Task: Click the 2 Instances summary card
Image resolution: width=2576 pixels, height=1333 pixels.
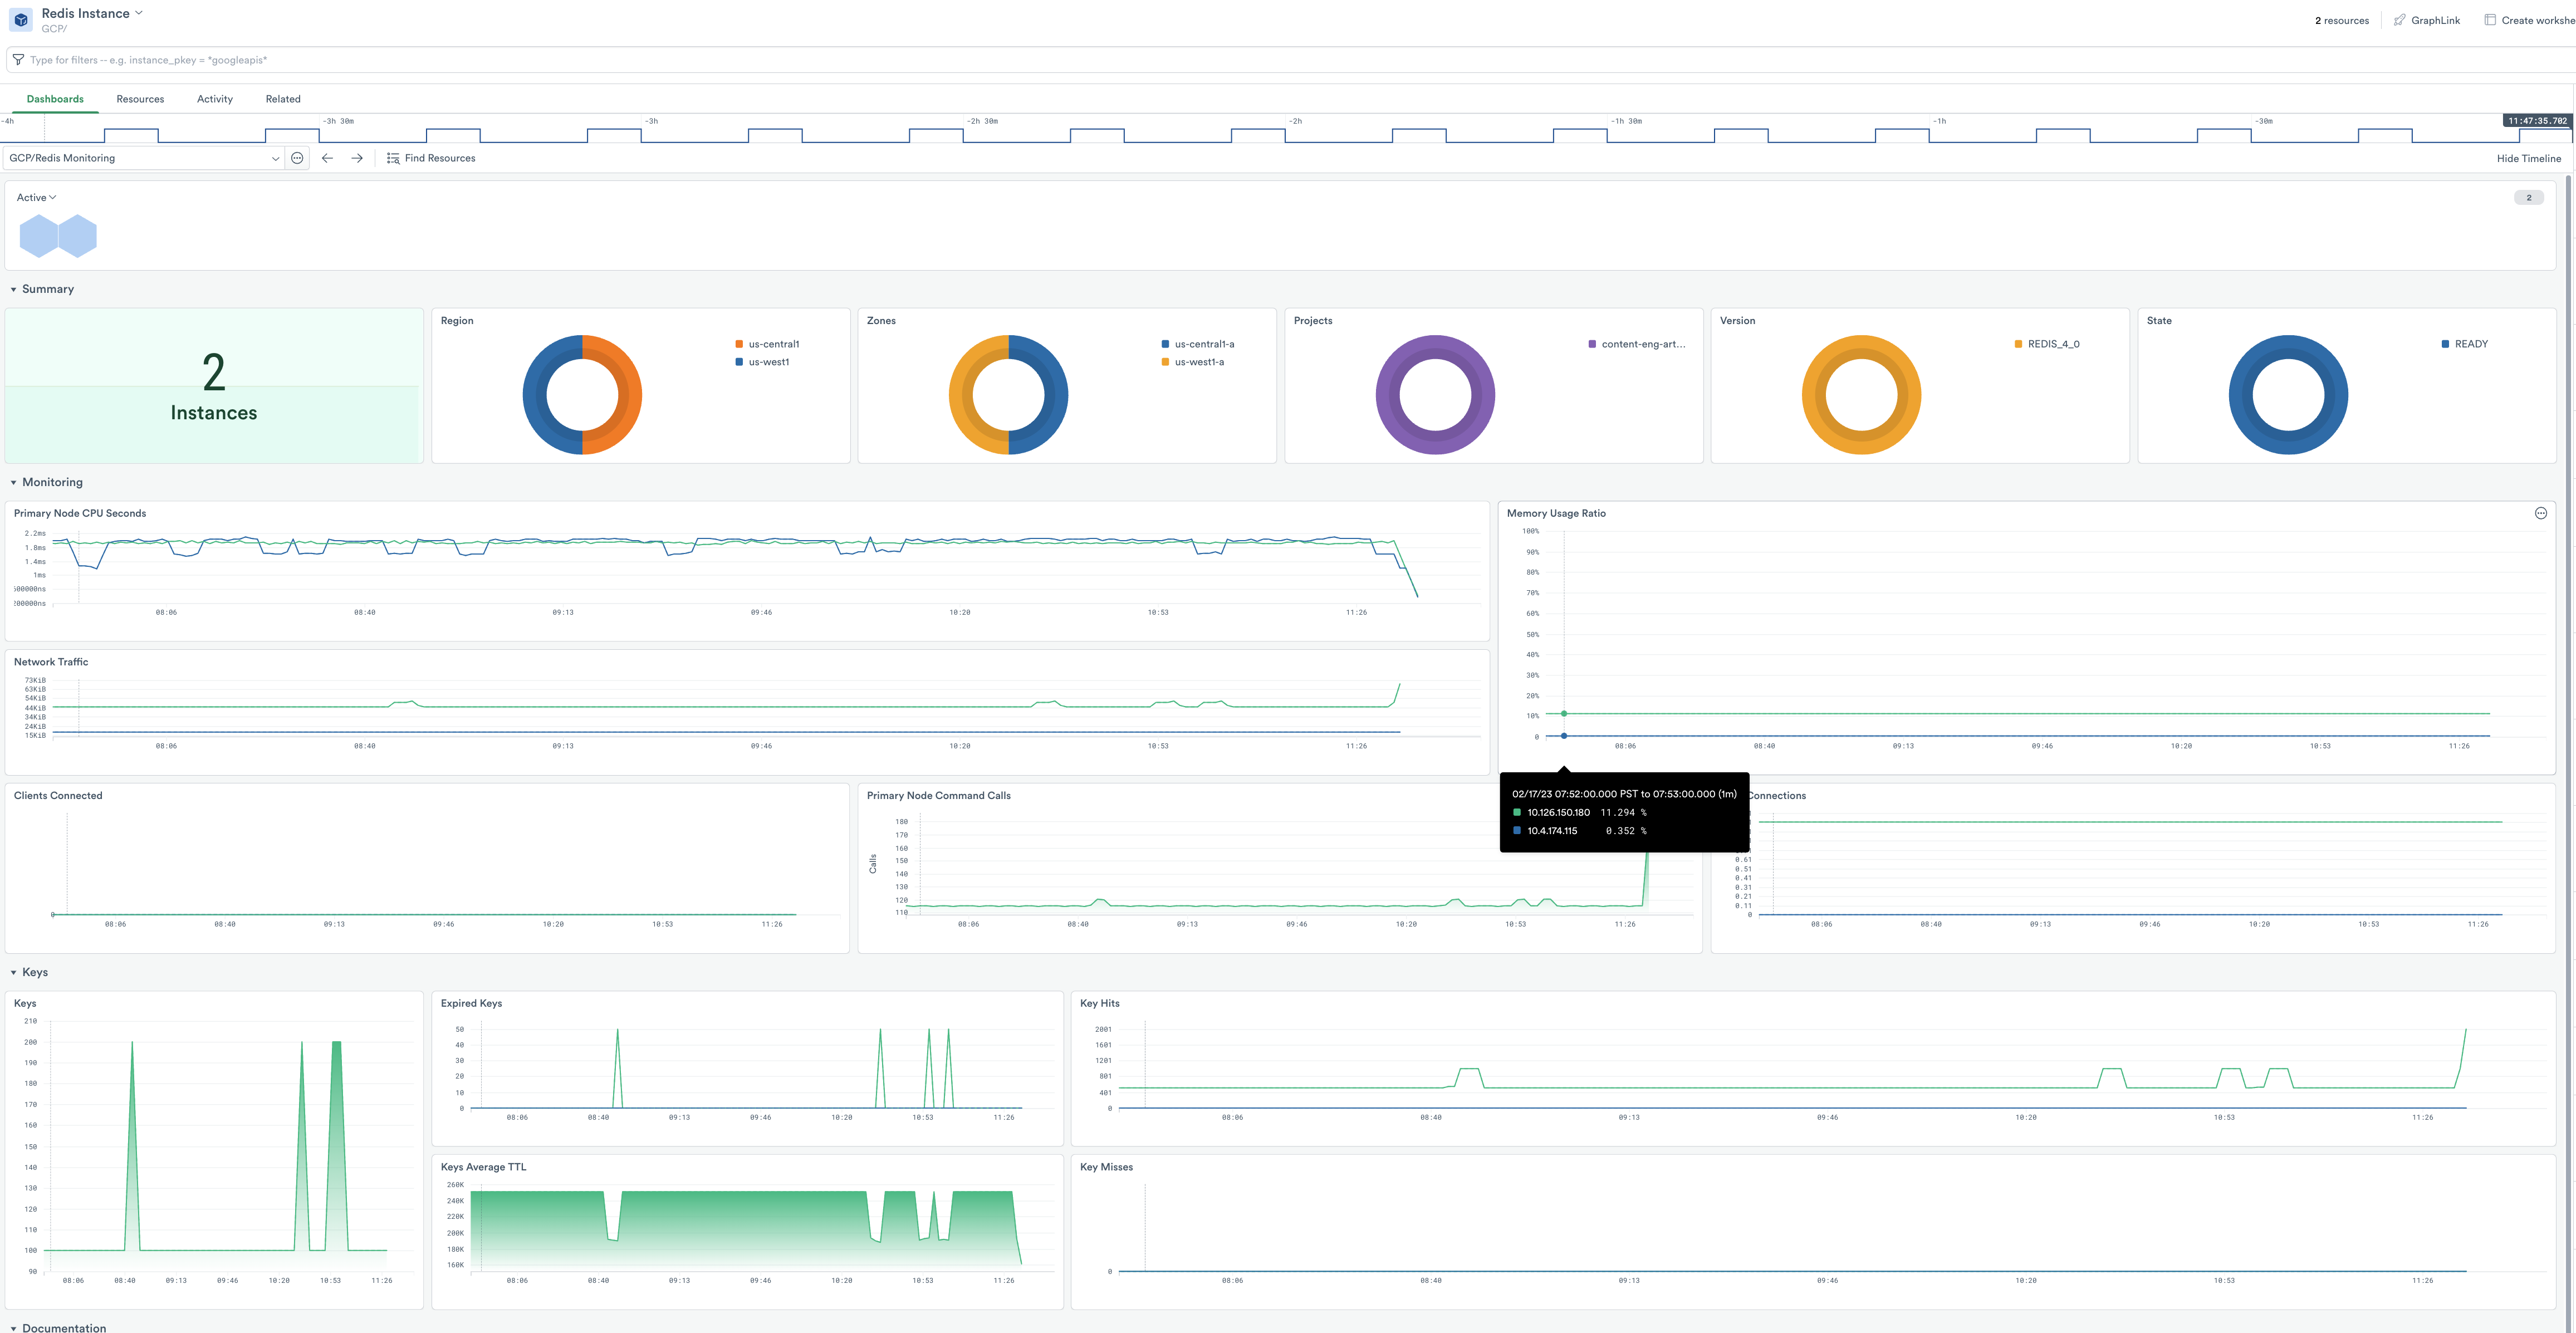Action: click(x=214, y=385)
